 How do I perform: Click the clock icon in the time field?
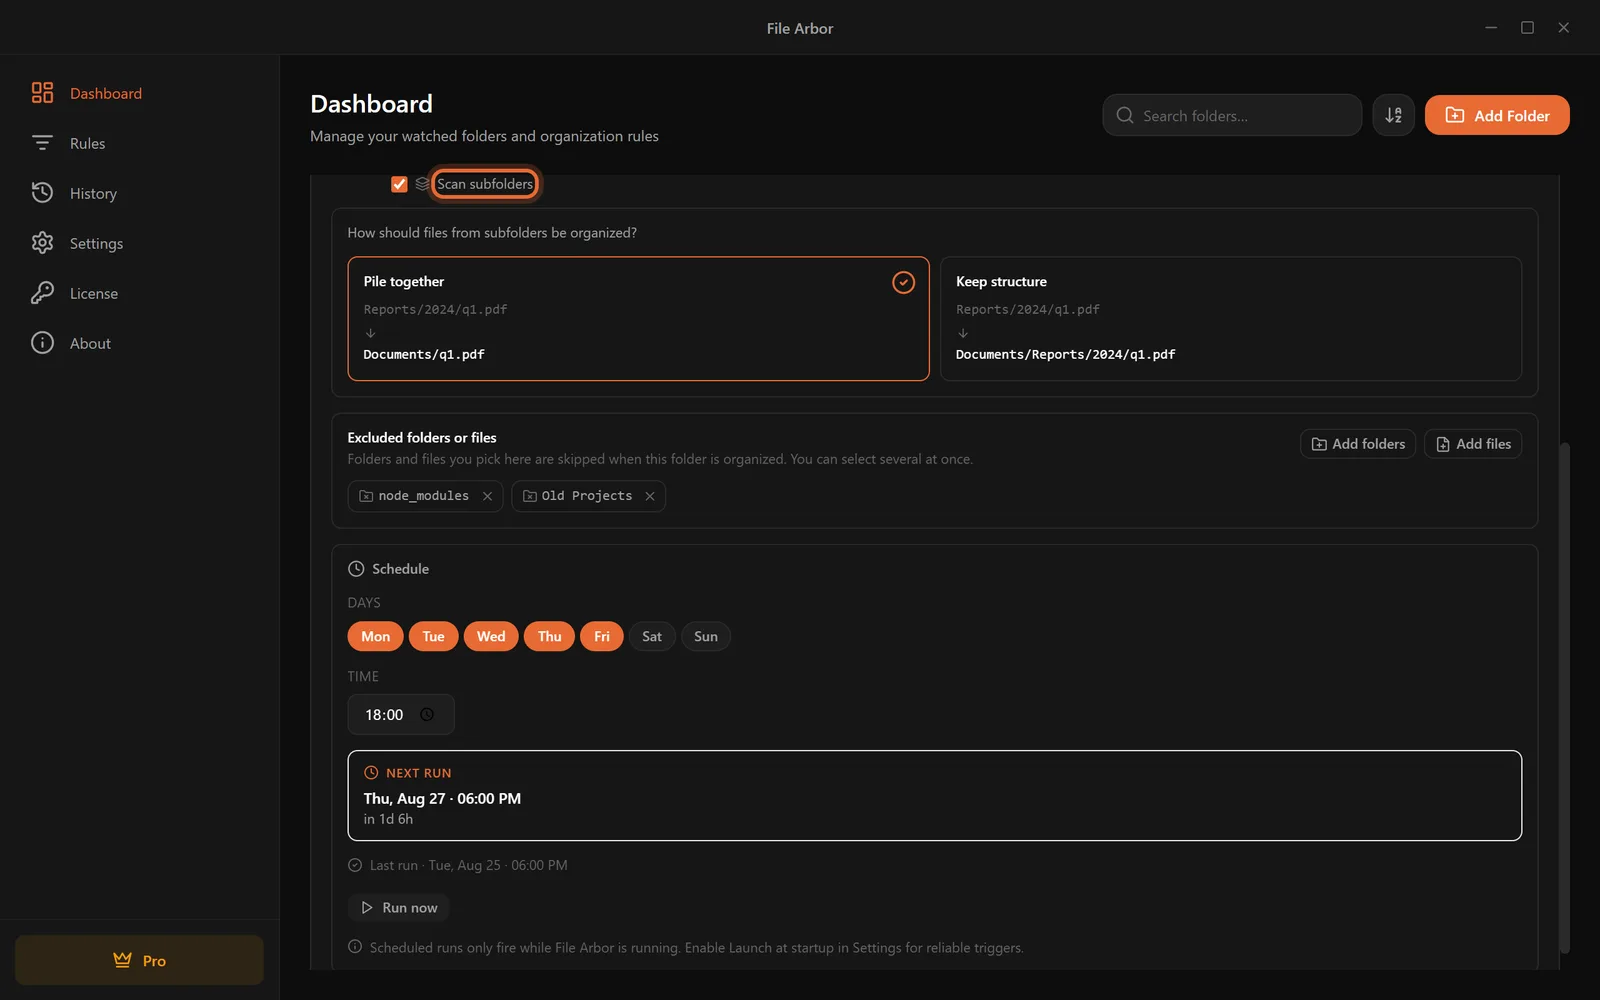click(x=427, y=715)
